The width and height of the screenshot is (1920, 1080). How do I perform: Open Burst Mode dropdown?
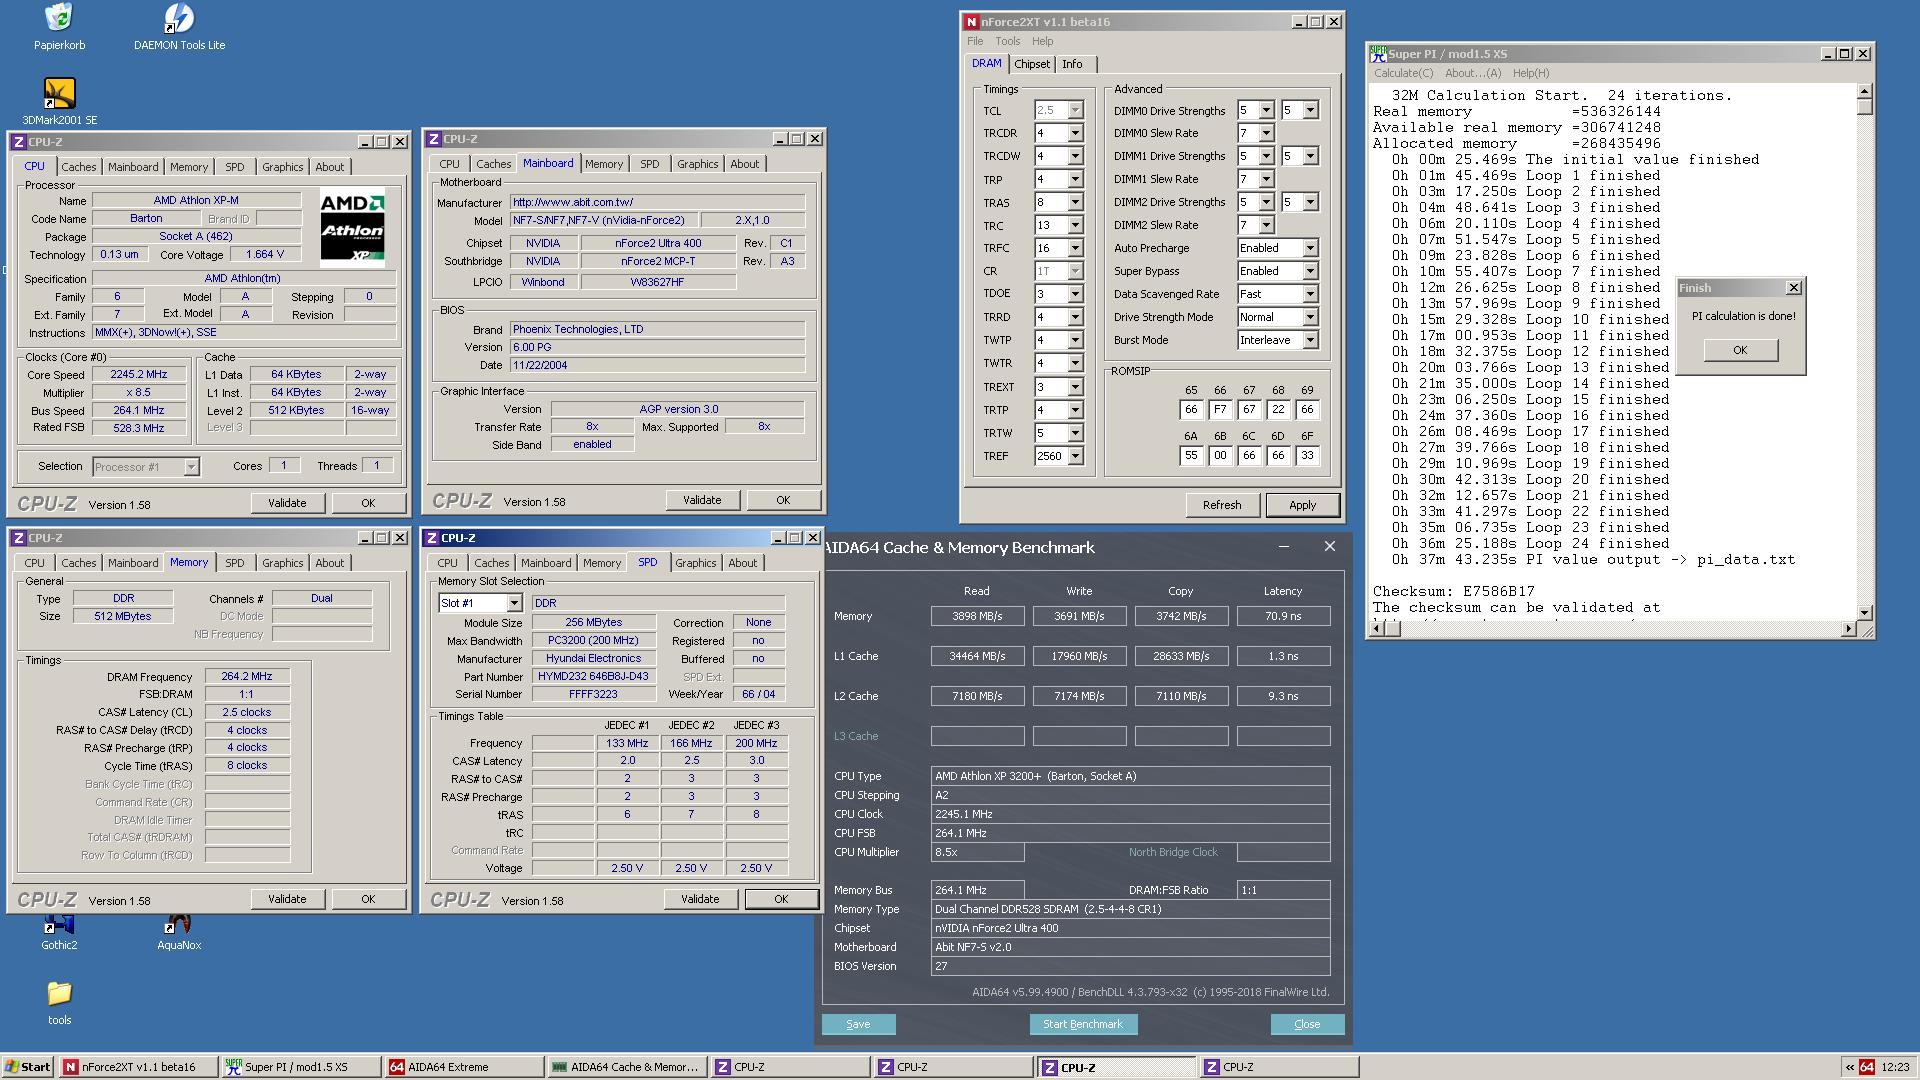[1310, 340]
